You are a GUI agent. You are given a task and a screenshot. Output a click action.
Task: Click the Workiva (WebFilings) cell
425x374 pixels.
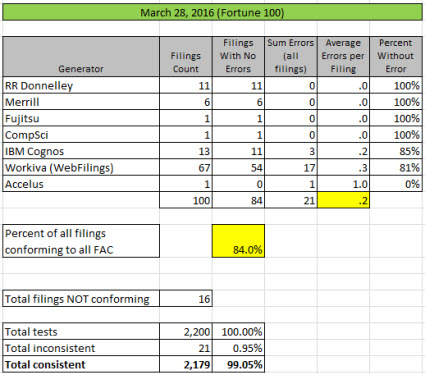[x=81, y=167]
